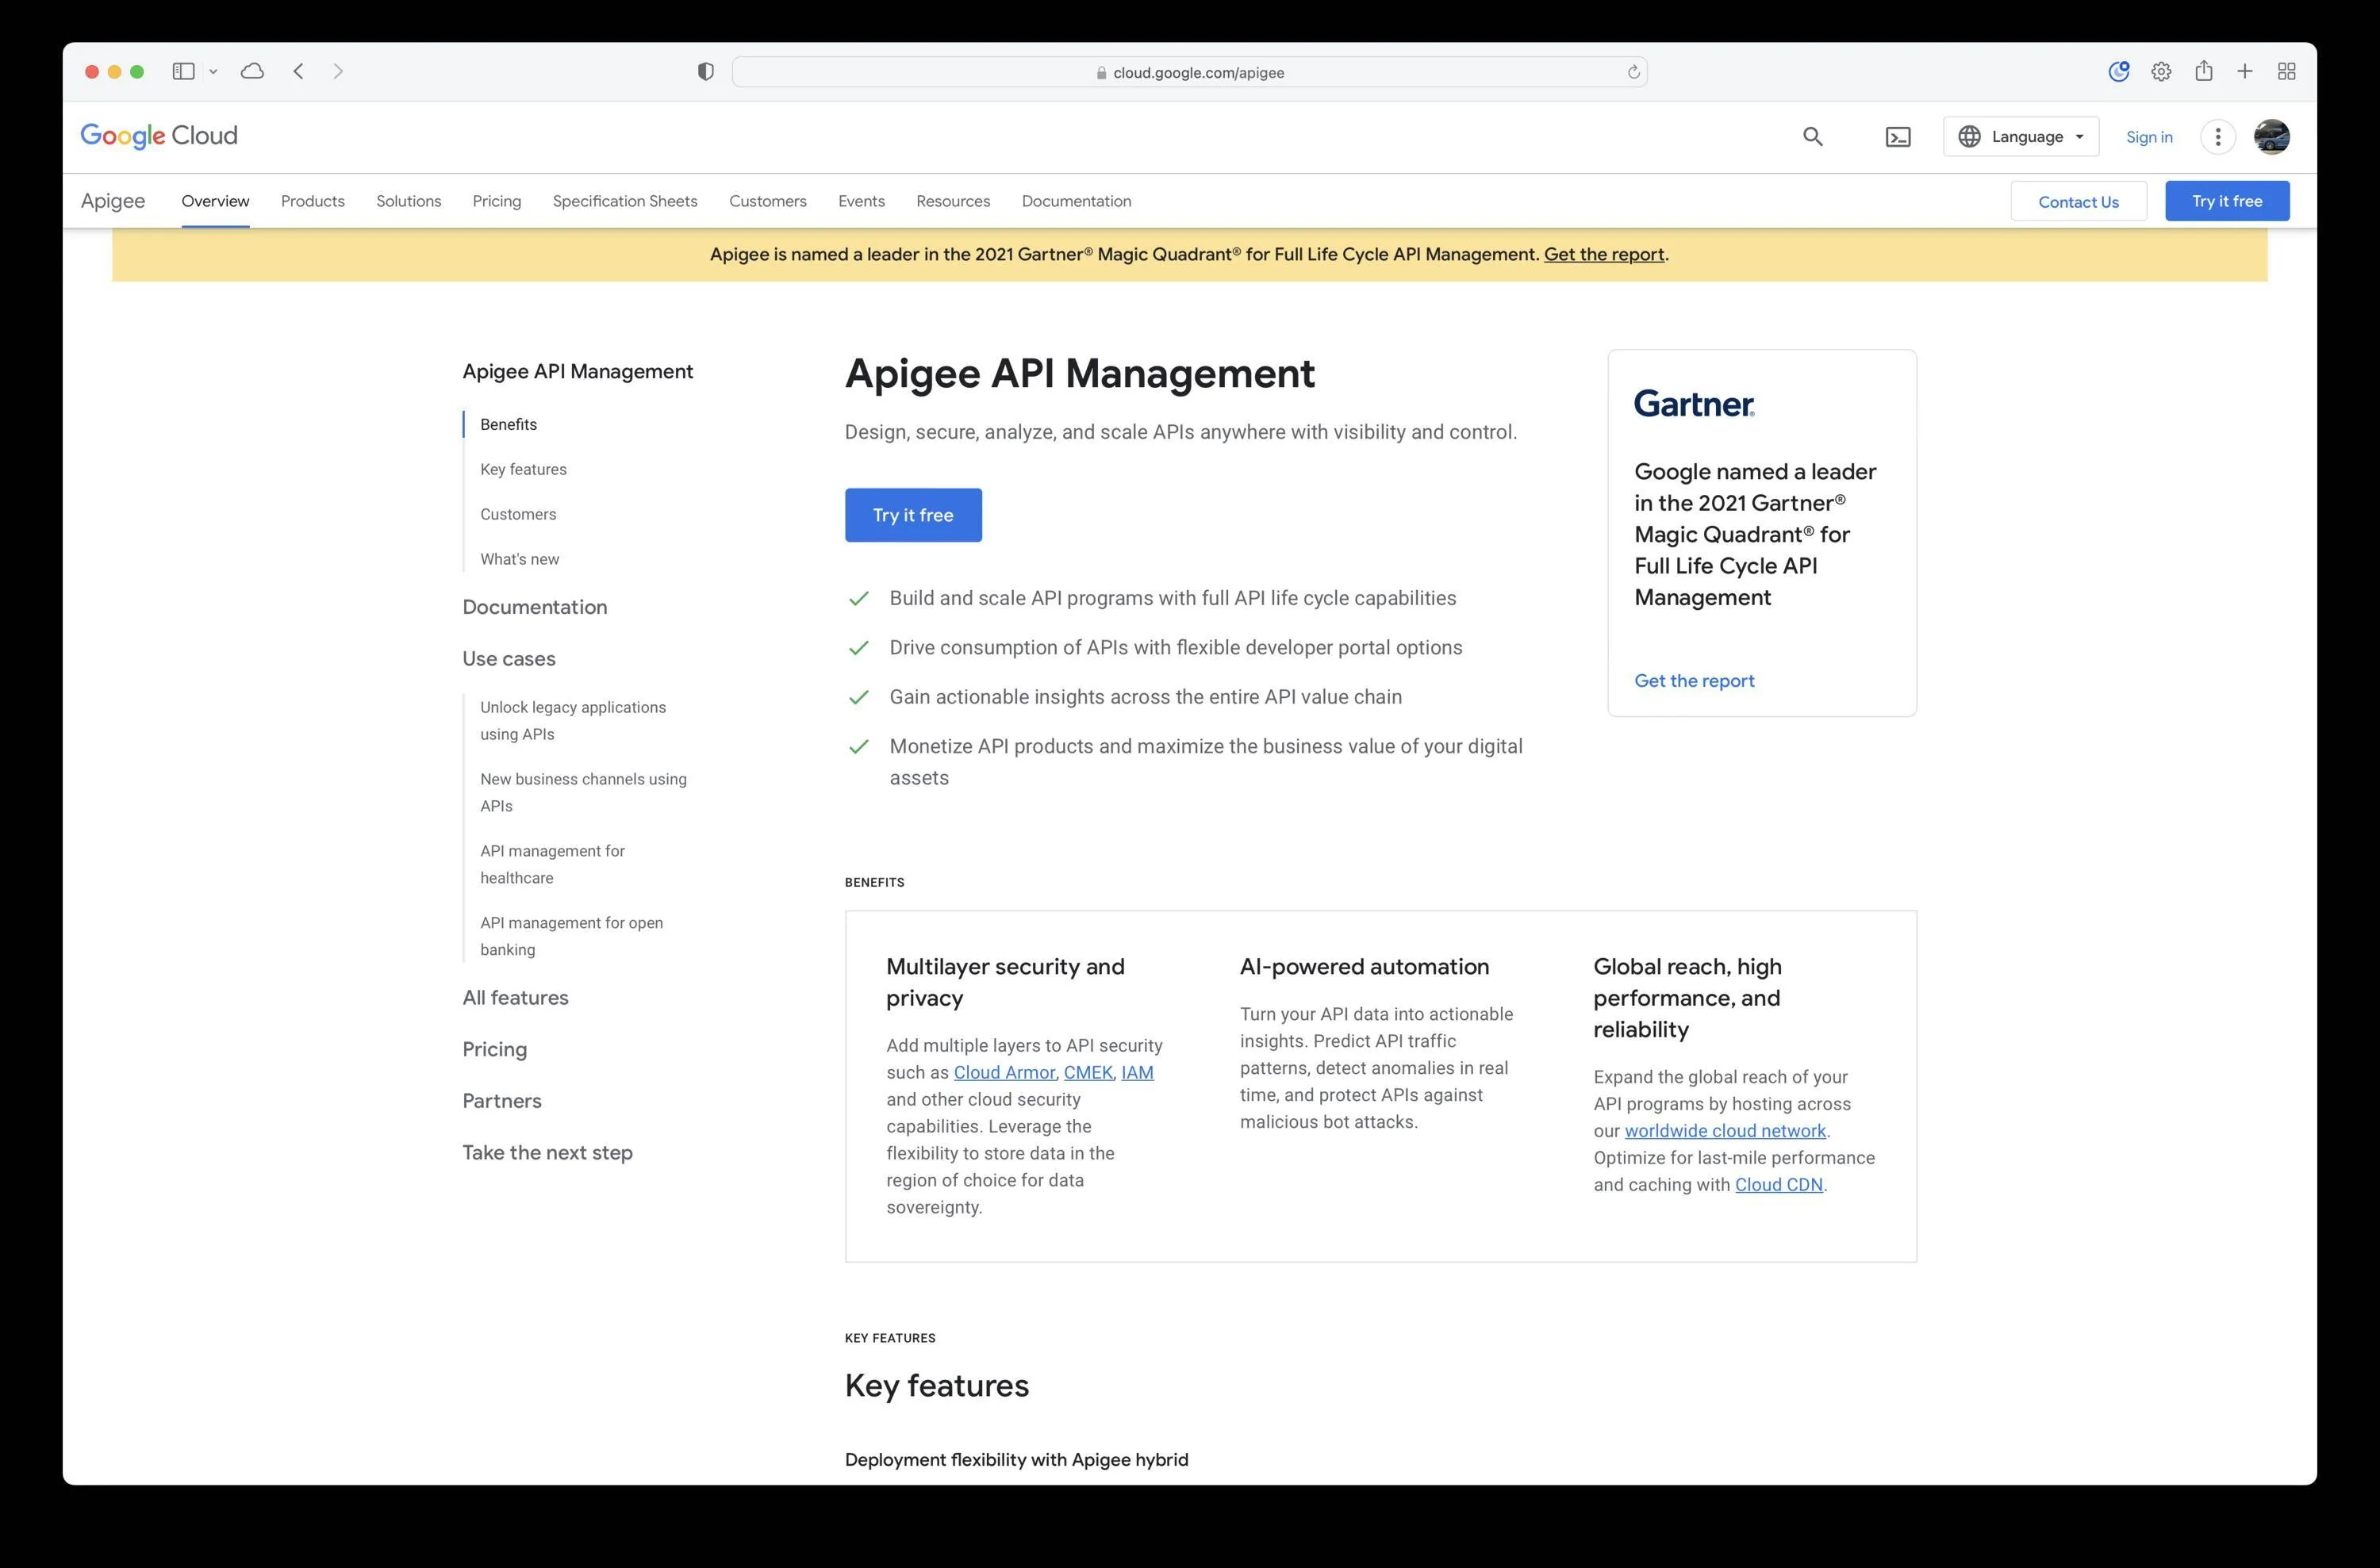The width and height of the screenshot is (2380, 1568).
Task: Click the address bar showing cloud.google.com/apigee
Action: 1189,72
